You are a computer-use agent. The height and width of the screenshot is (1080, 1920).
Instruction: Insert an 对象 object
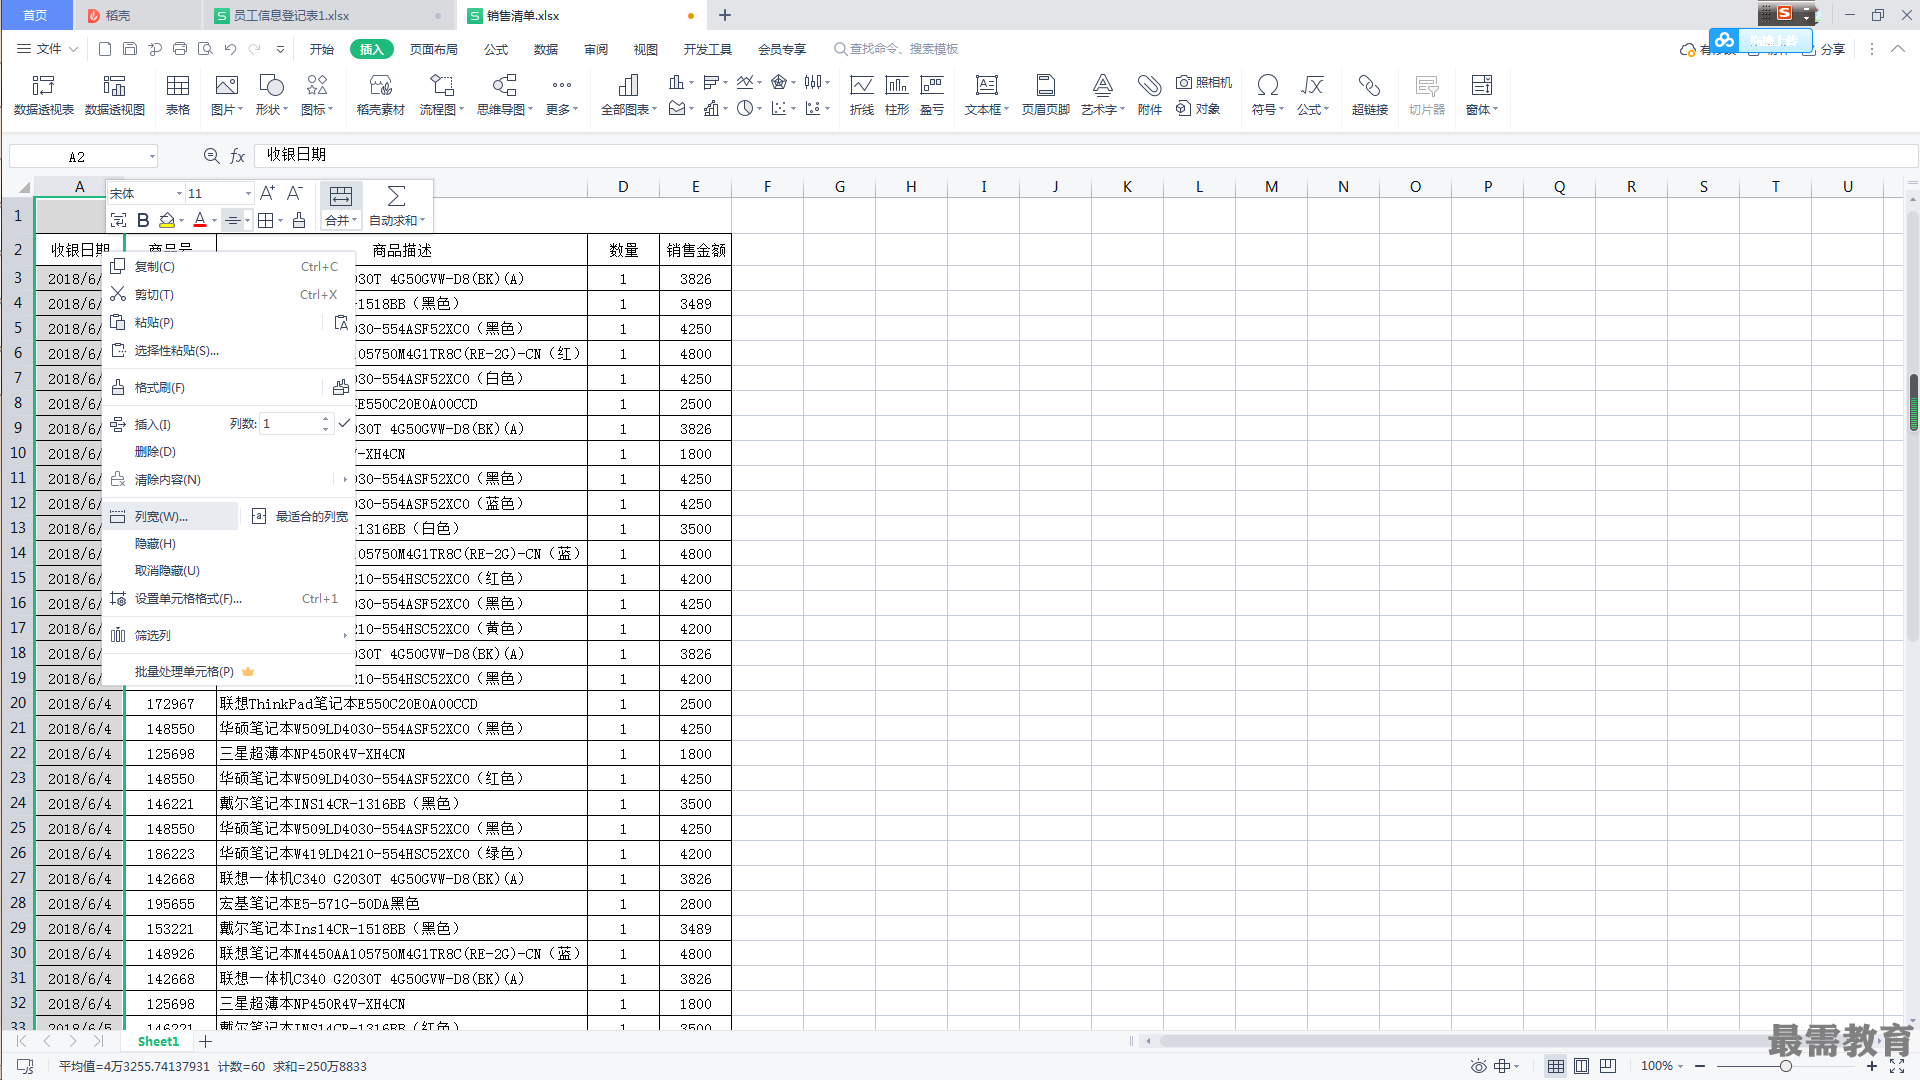[x=1198, y=108]
